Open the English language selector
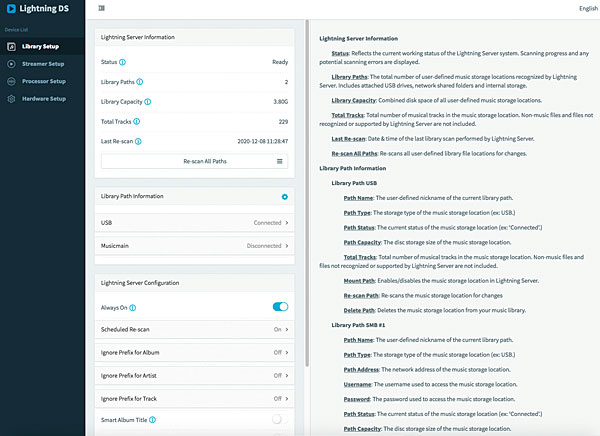Viewport: 600px width, 436px height. point(588,8)
